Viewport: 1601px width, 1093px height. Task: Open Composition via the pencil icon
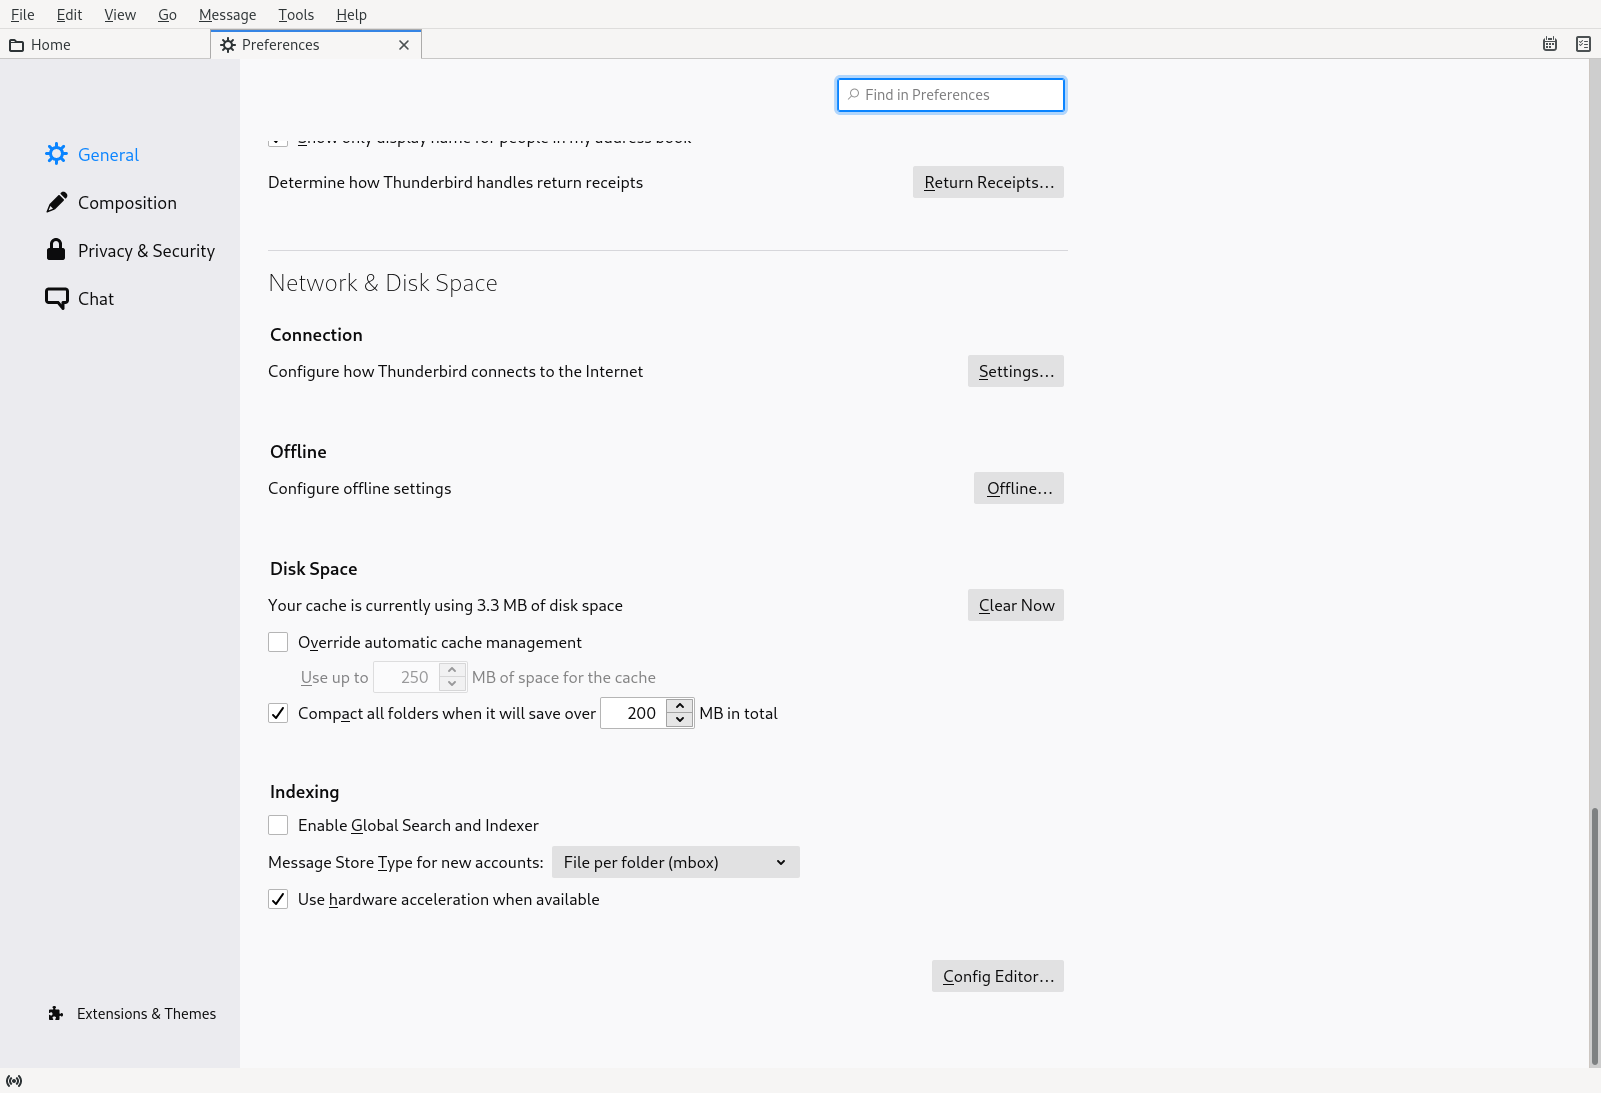[57, 202]
